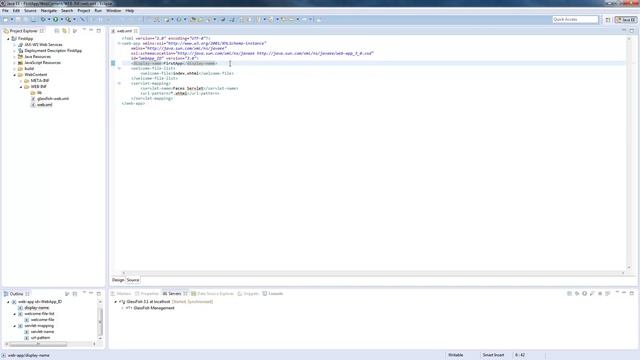Minimize the Project Explorer panel
This screenshot has width=640, height=360.
[x=91, y=30]
